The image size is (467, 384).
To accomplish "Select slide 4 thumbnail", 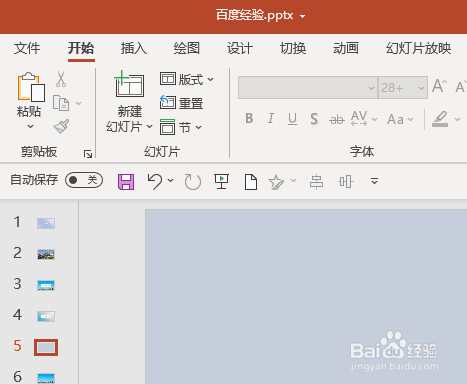I will click(46, 316).
